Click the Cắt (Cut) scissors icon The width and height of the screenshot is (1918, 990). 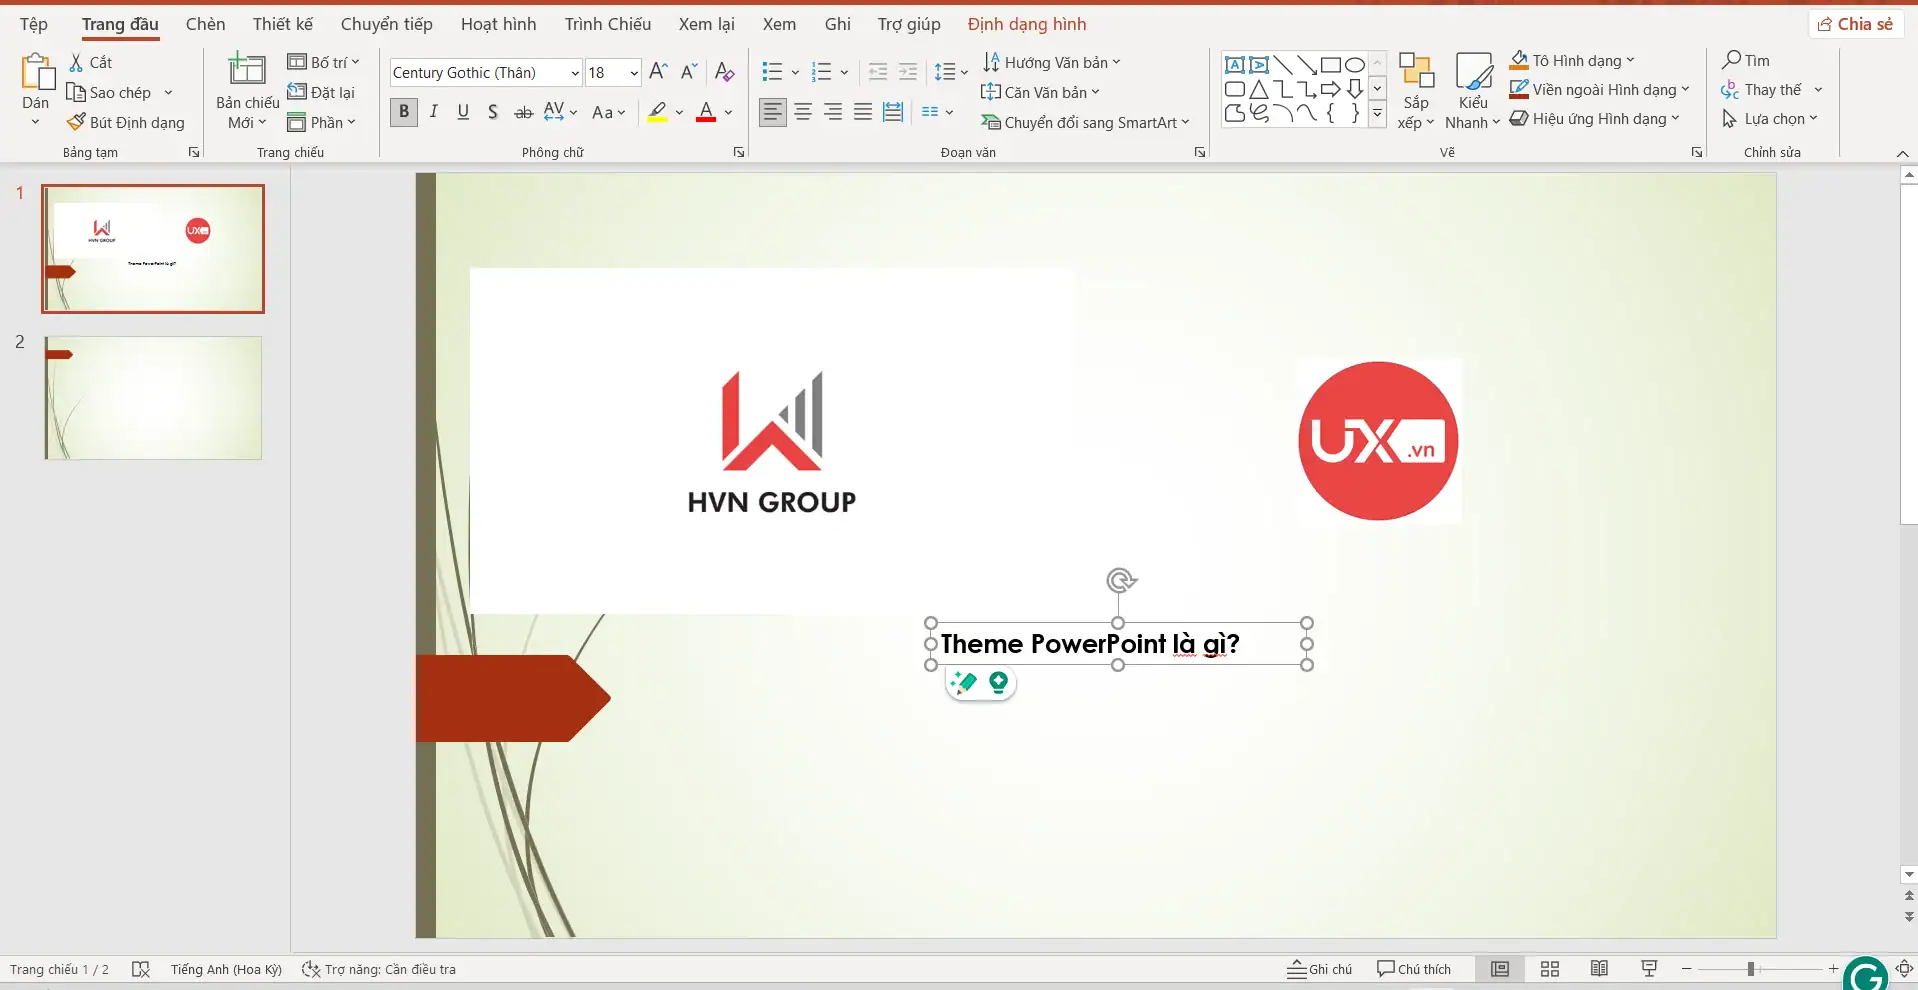pos(76,62)
